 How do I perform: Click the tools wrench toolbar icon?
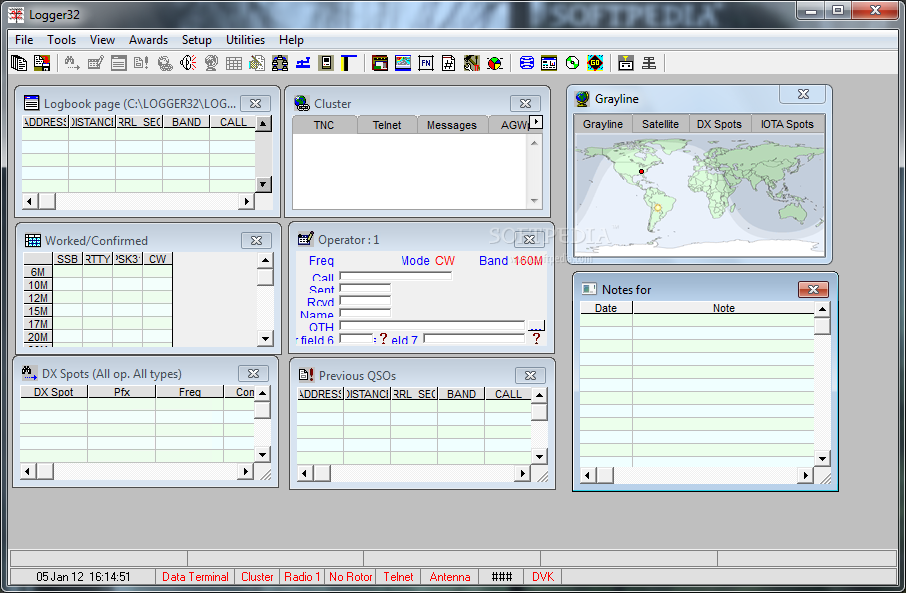click(471, 63)
